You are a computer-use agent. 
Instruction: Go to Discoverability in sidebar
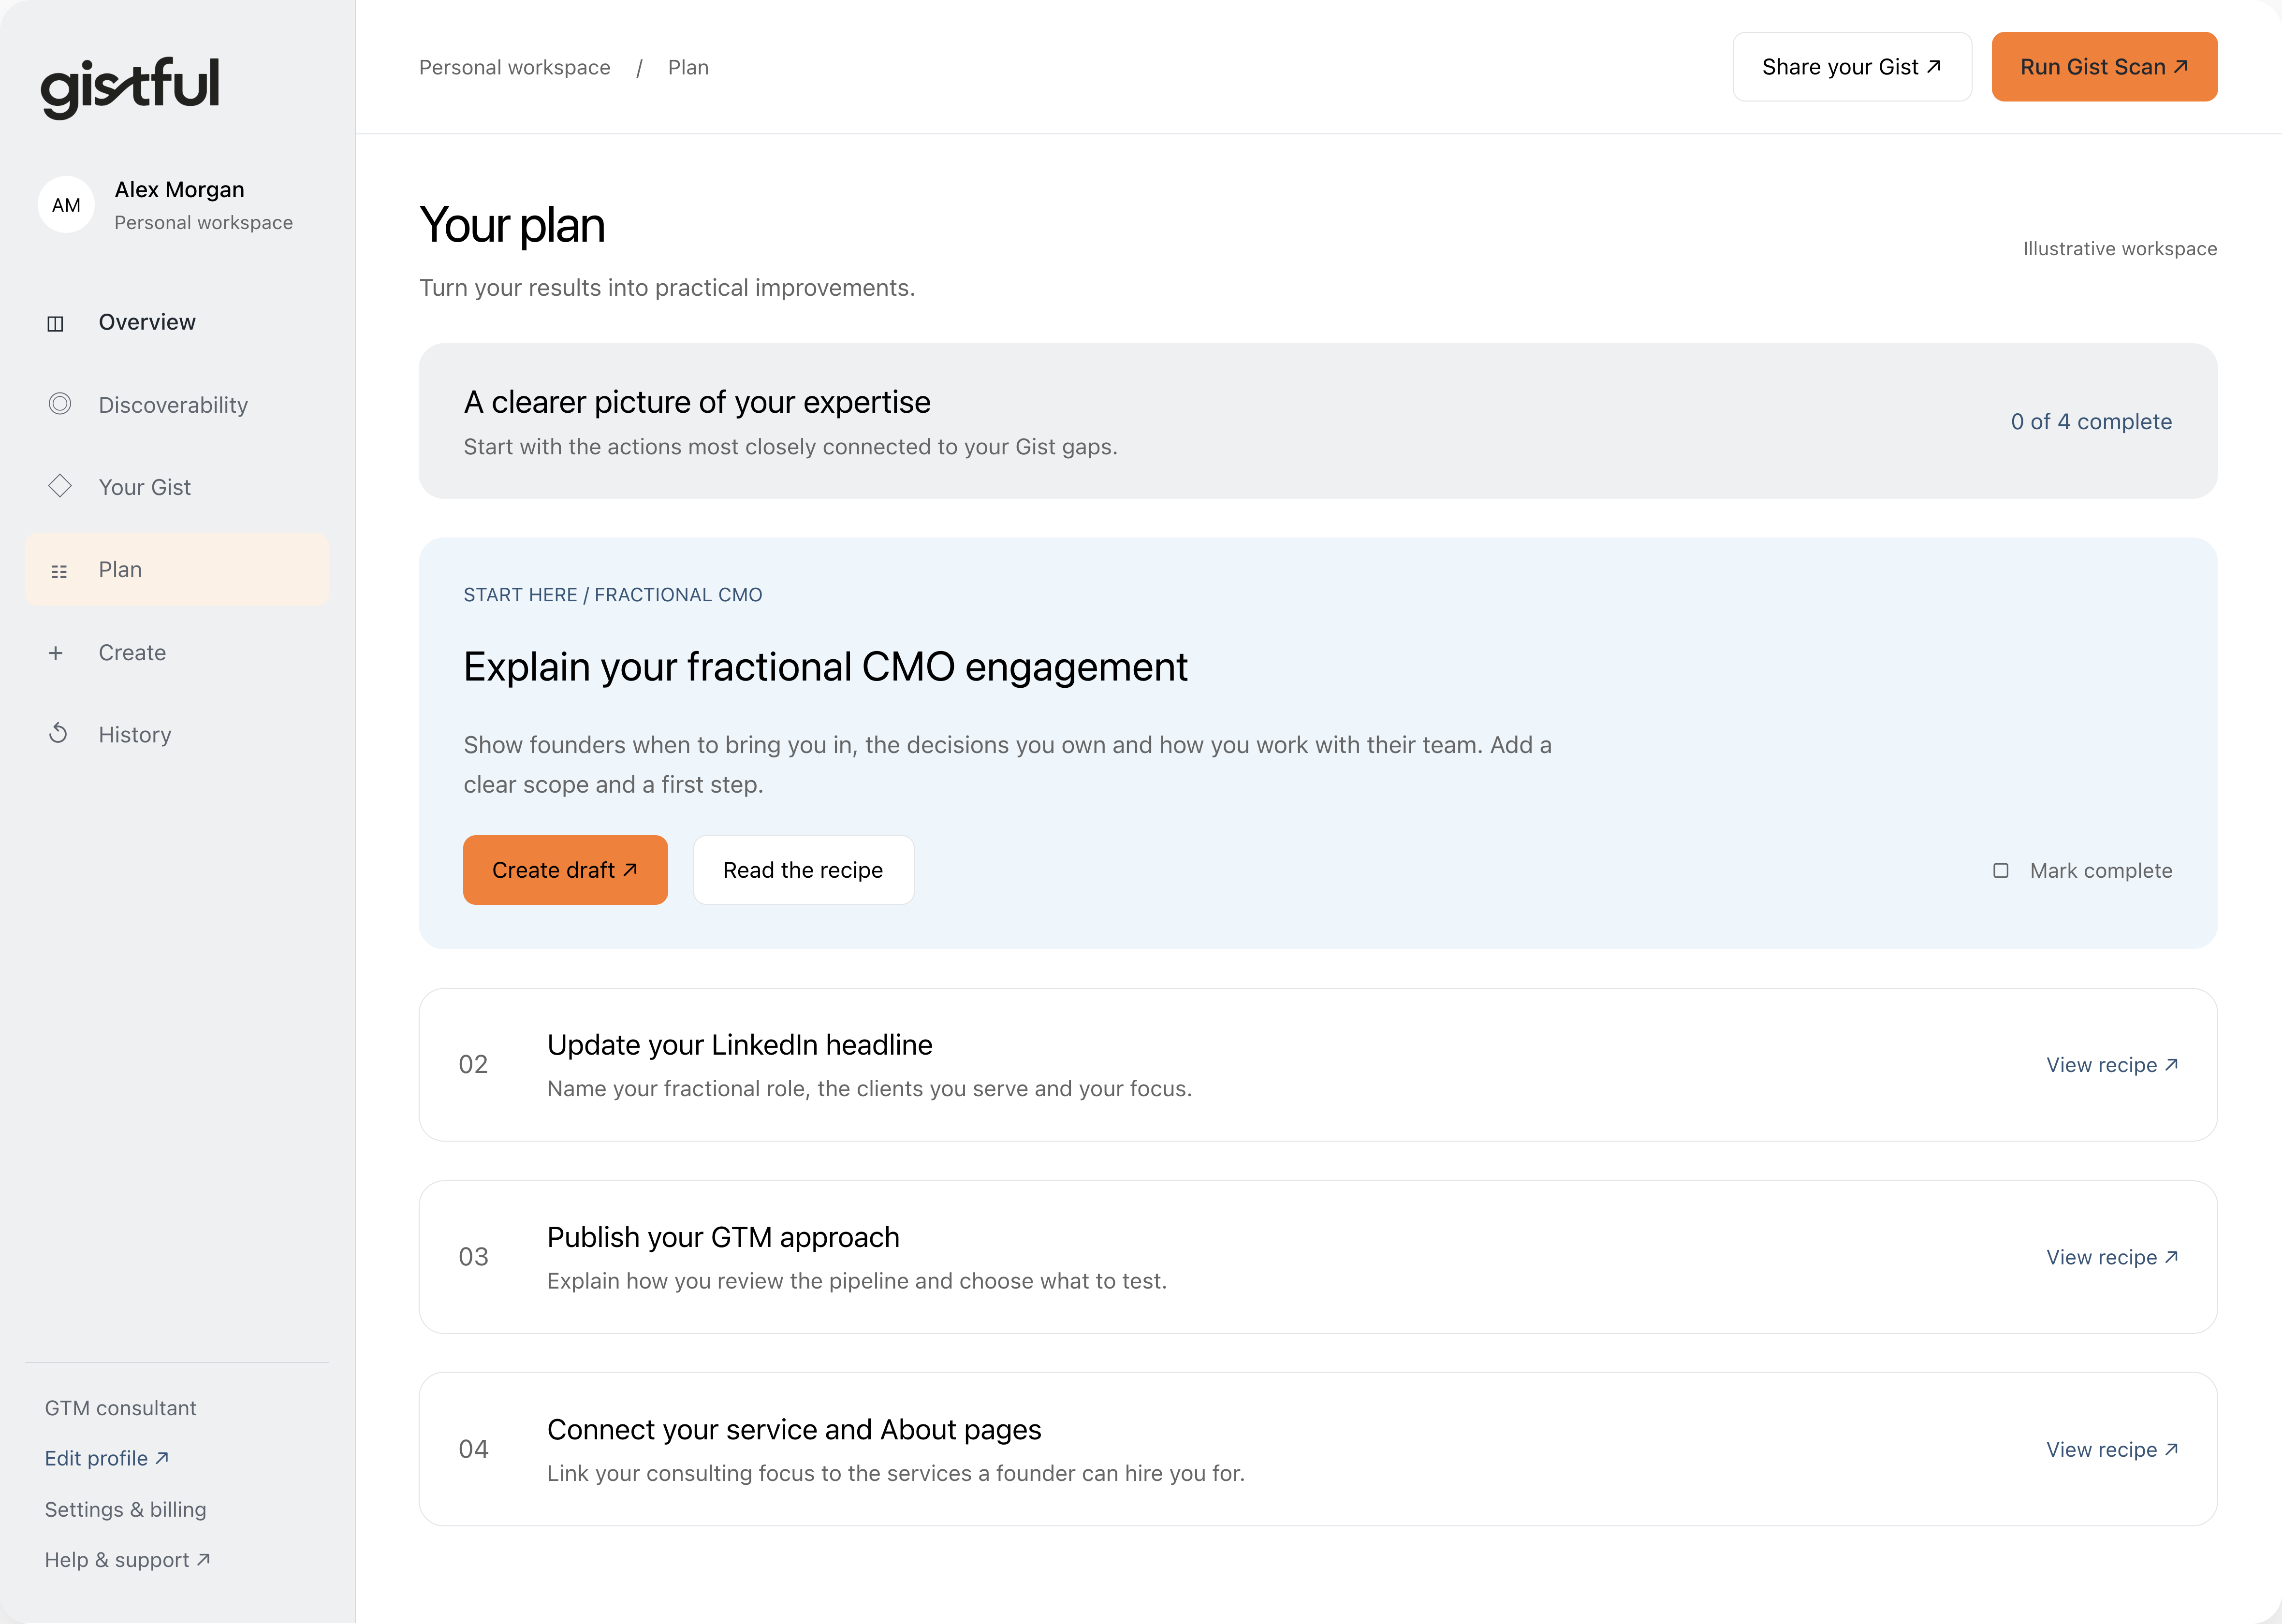point(177,405)
